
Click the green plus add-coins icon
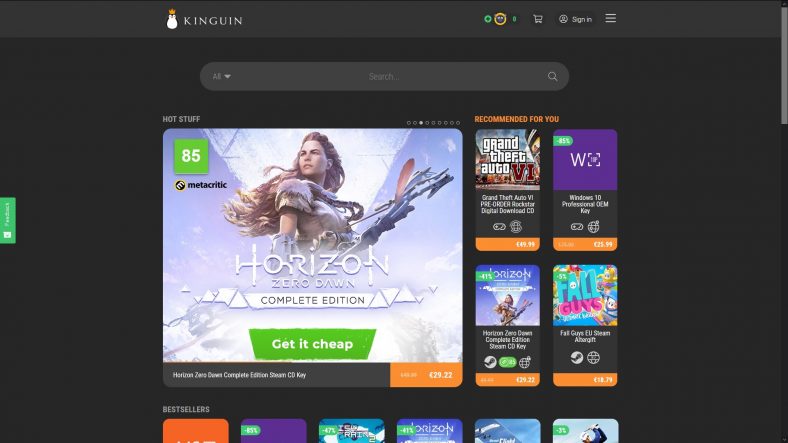[x=487, y=19]
